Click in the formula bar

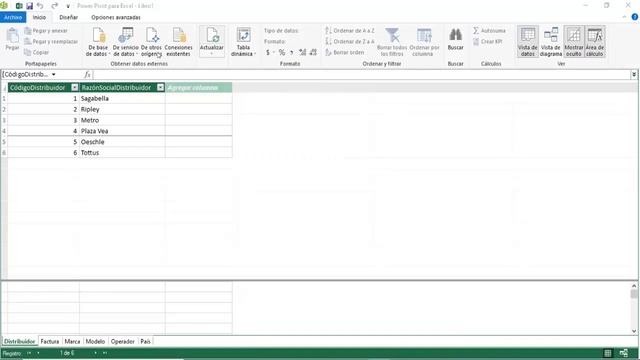[362, 75]
